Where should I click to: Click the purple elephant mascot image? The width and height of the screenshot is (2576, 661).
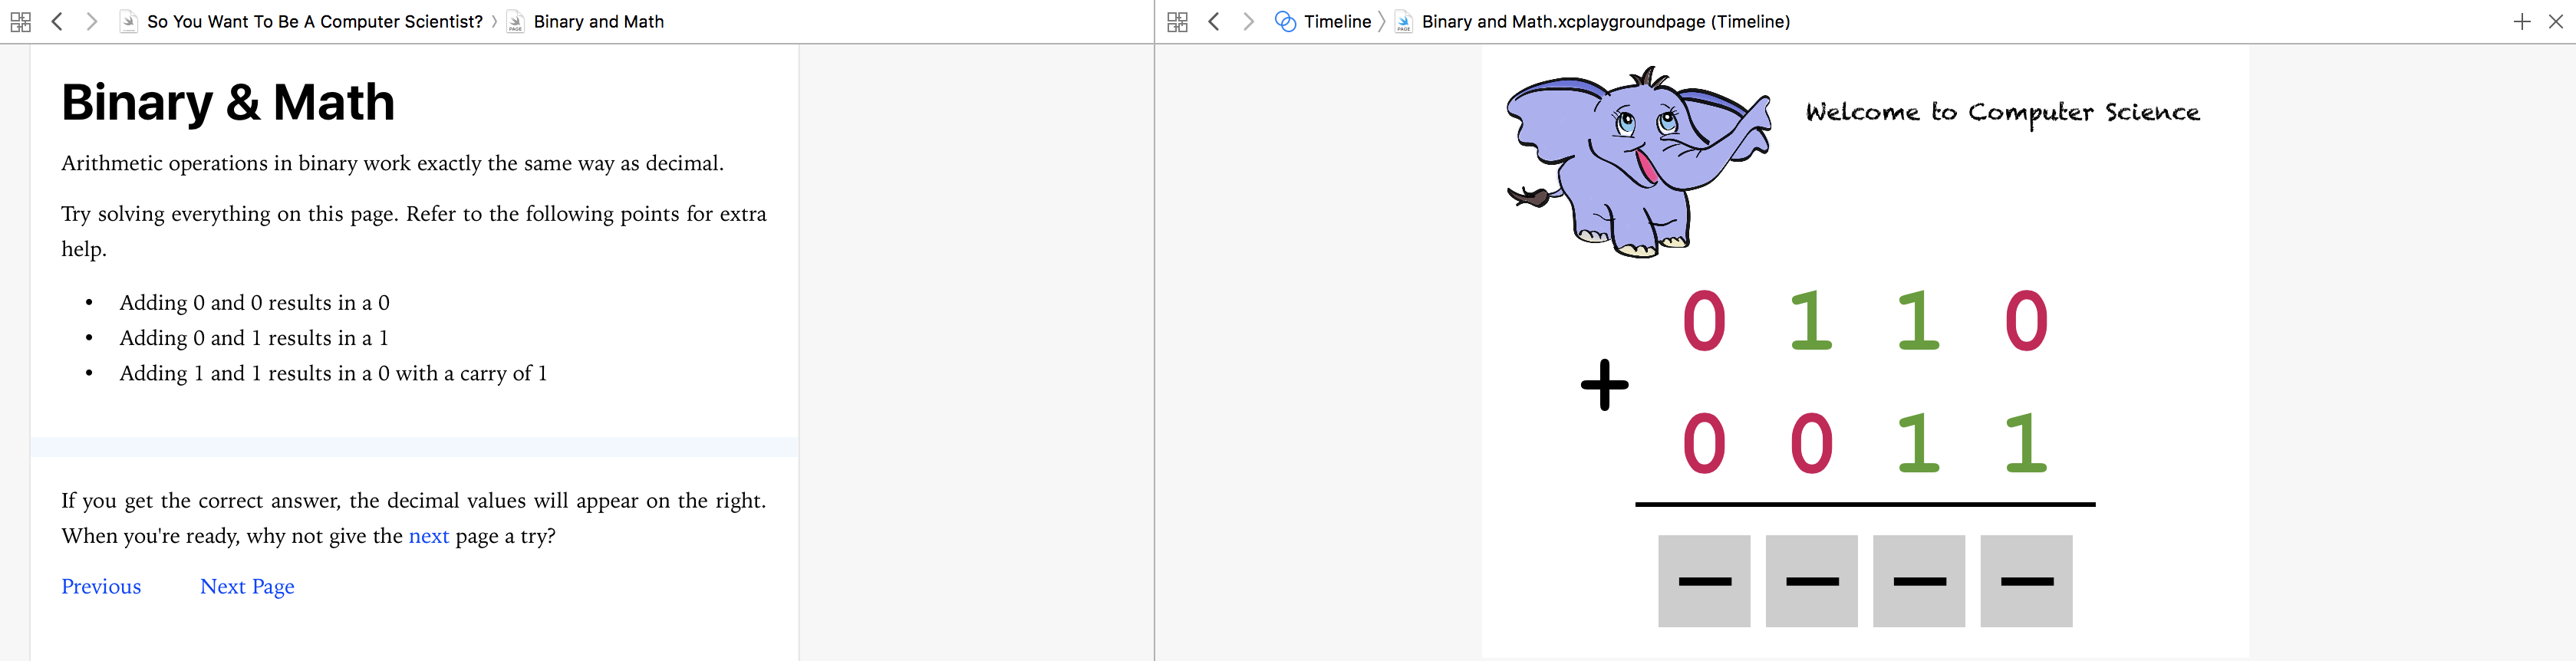1638,162
